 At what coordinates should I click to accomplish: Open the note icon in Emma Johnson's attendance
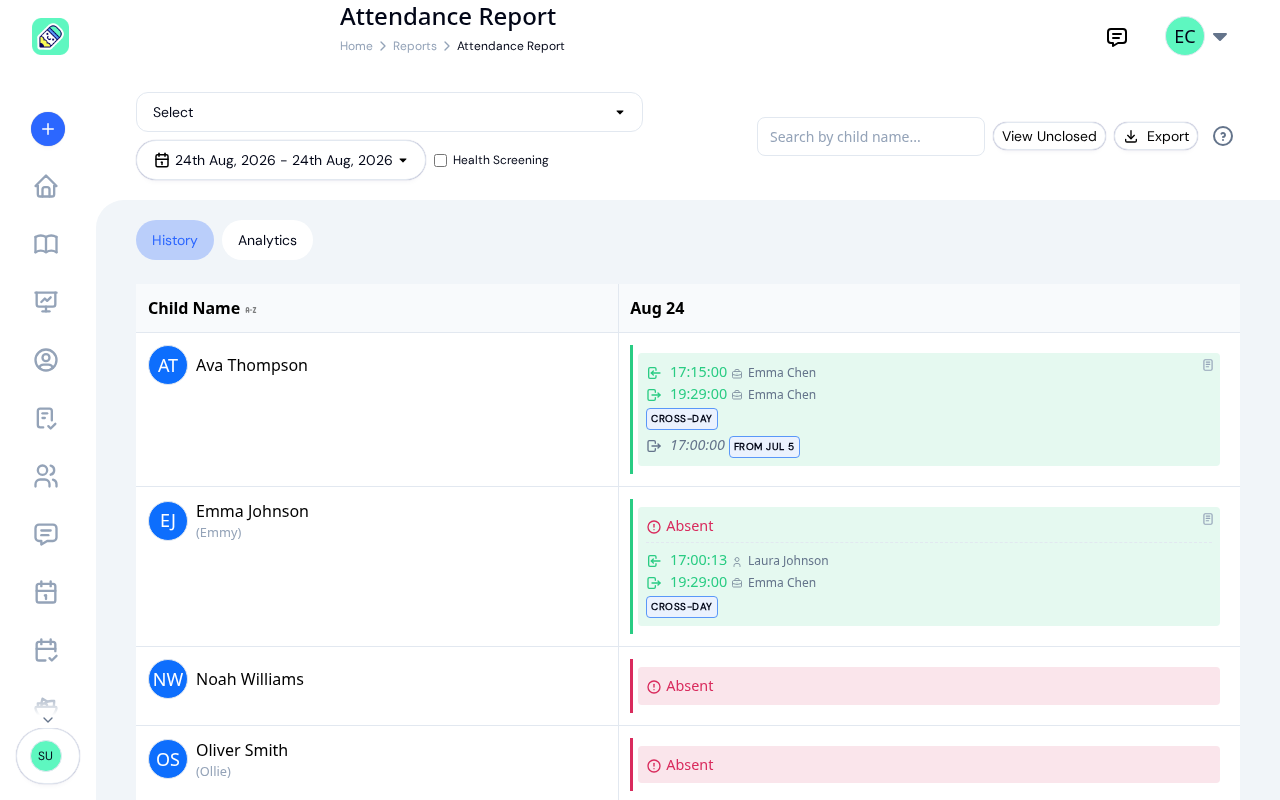(x=1208, y=519)
